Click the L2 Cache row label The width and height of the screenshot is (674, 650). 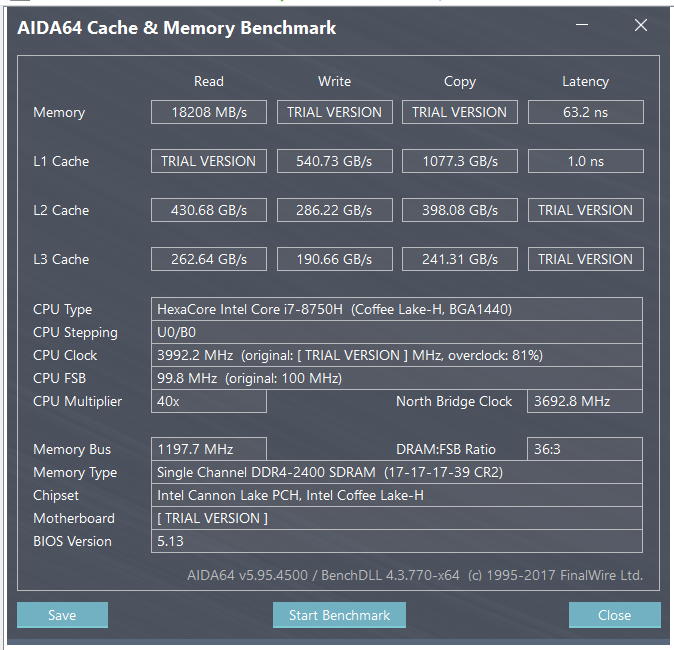coord(61,210)
